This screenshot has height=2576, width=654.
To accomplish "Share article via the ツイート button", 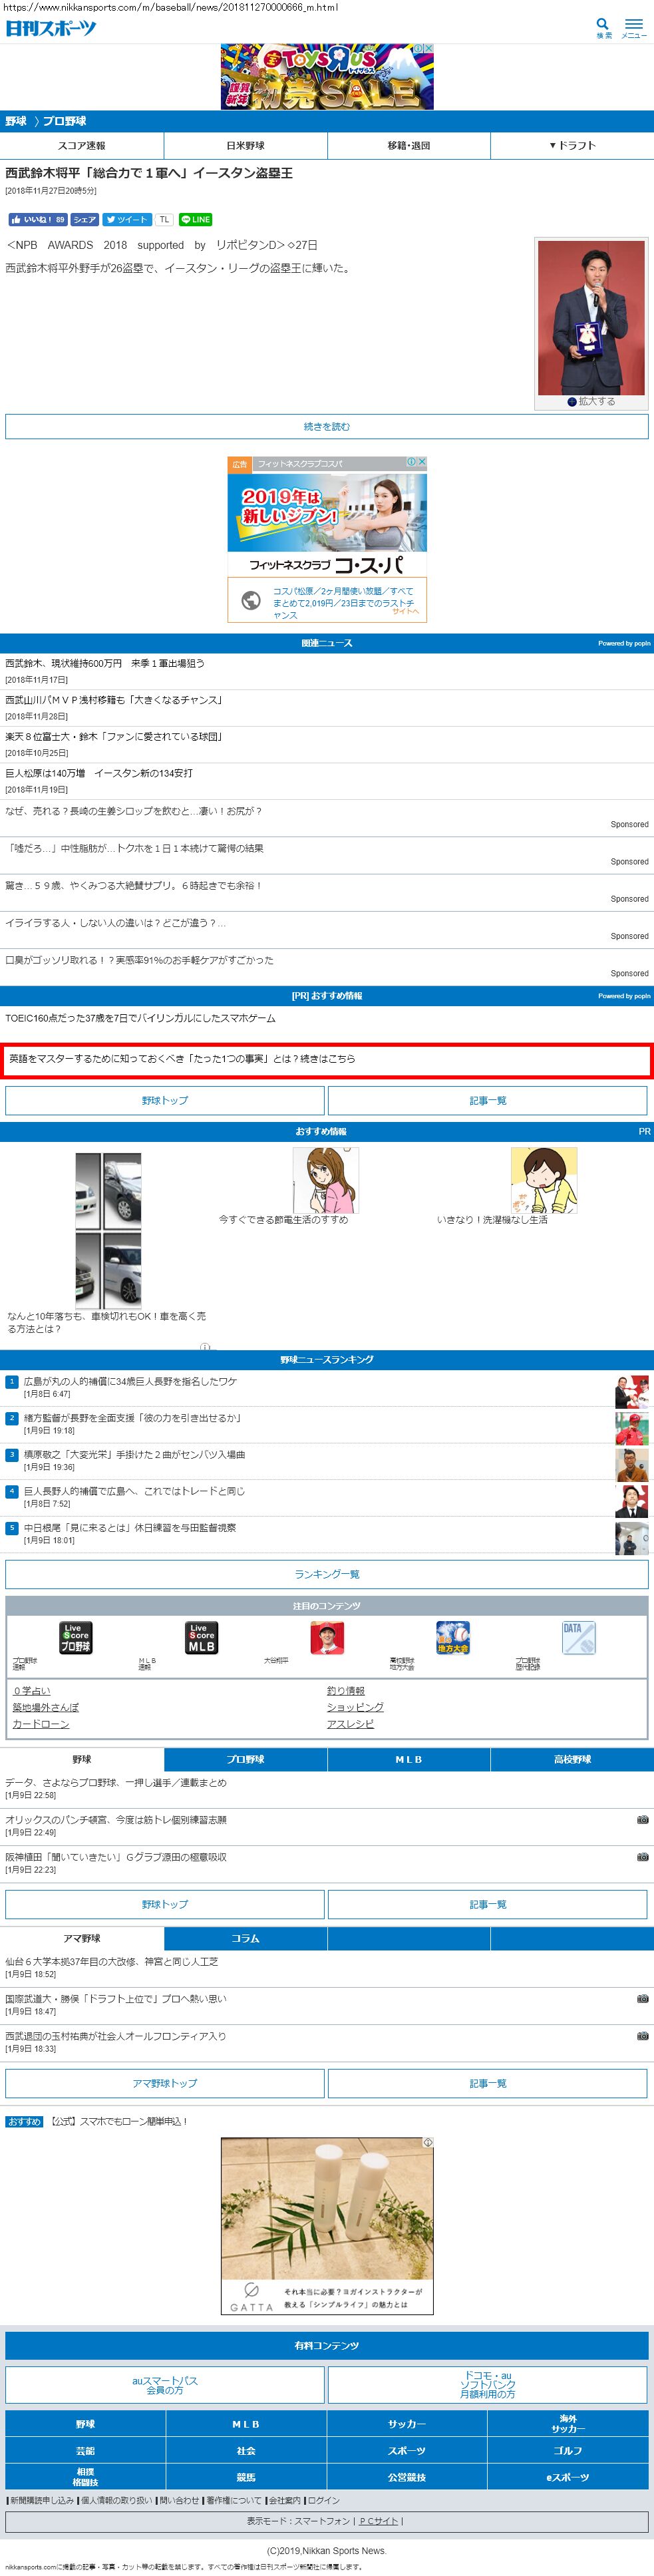I will (126, 219).
